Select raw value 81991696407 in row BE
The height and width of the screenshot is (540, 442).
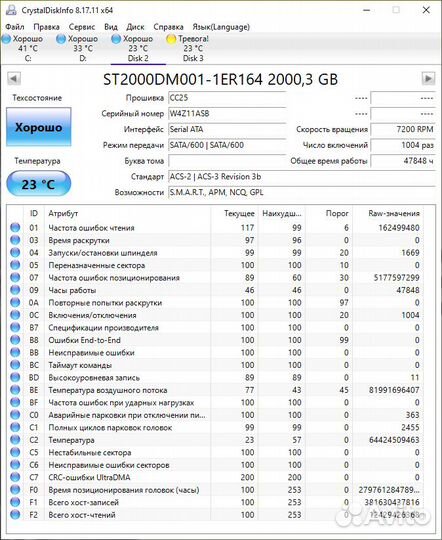(x=394, y=390)
